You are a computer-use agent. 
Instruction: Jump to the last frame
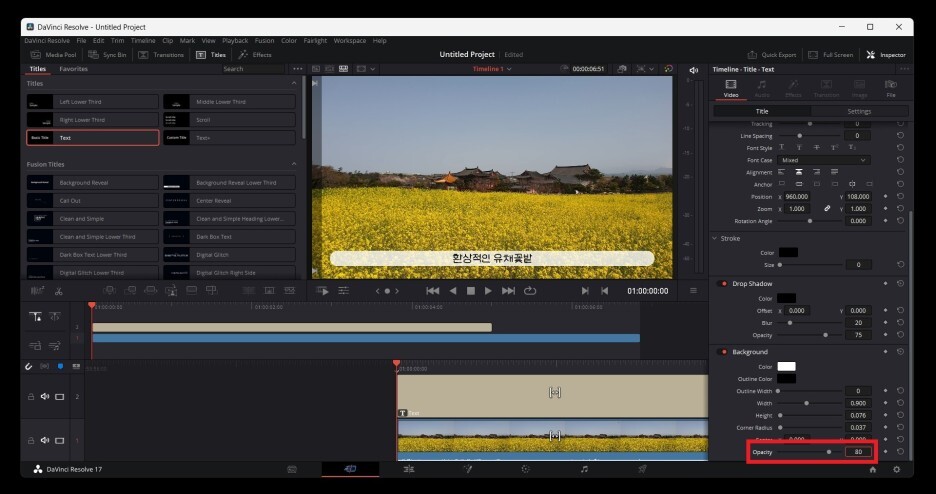click(508, 291)
